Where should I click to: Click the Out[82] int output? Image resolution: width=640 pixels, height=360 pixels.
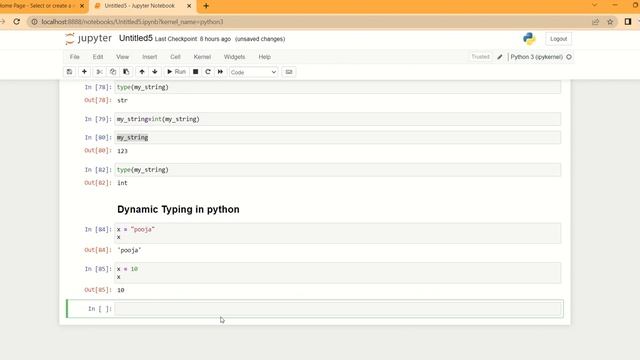tap(122, 183)
